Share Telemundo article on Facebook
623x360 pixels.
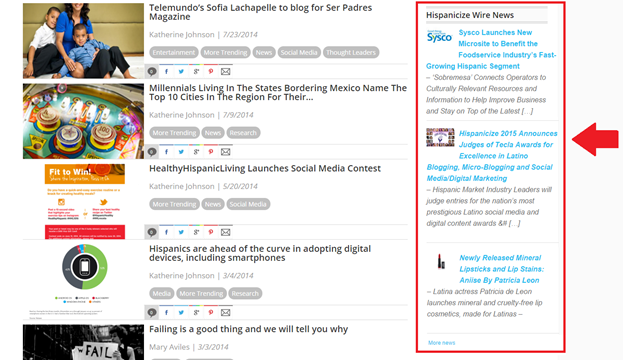pyautogui.click(x=166, y=72)
